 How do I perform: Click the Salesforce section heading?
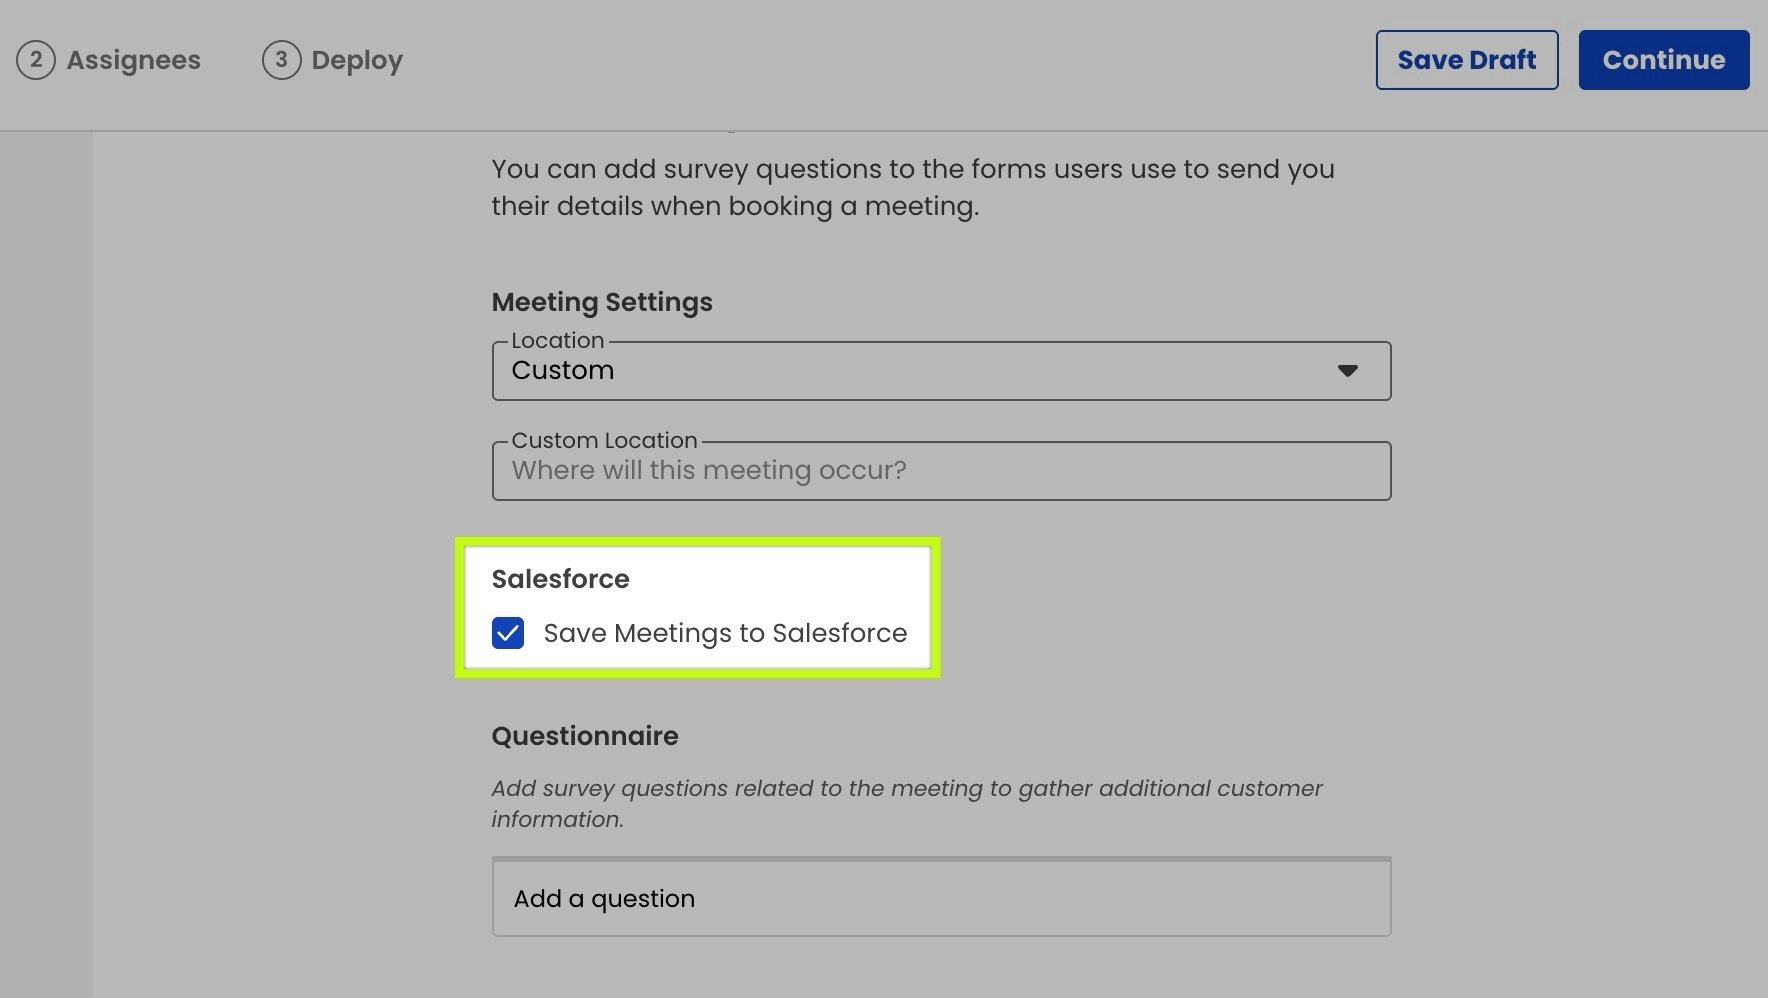point(560,579)
